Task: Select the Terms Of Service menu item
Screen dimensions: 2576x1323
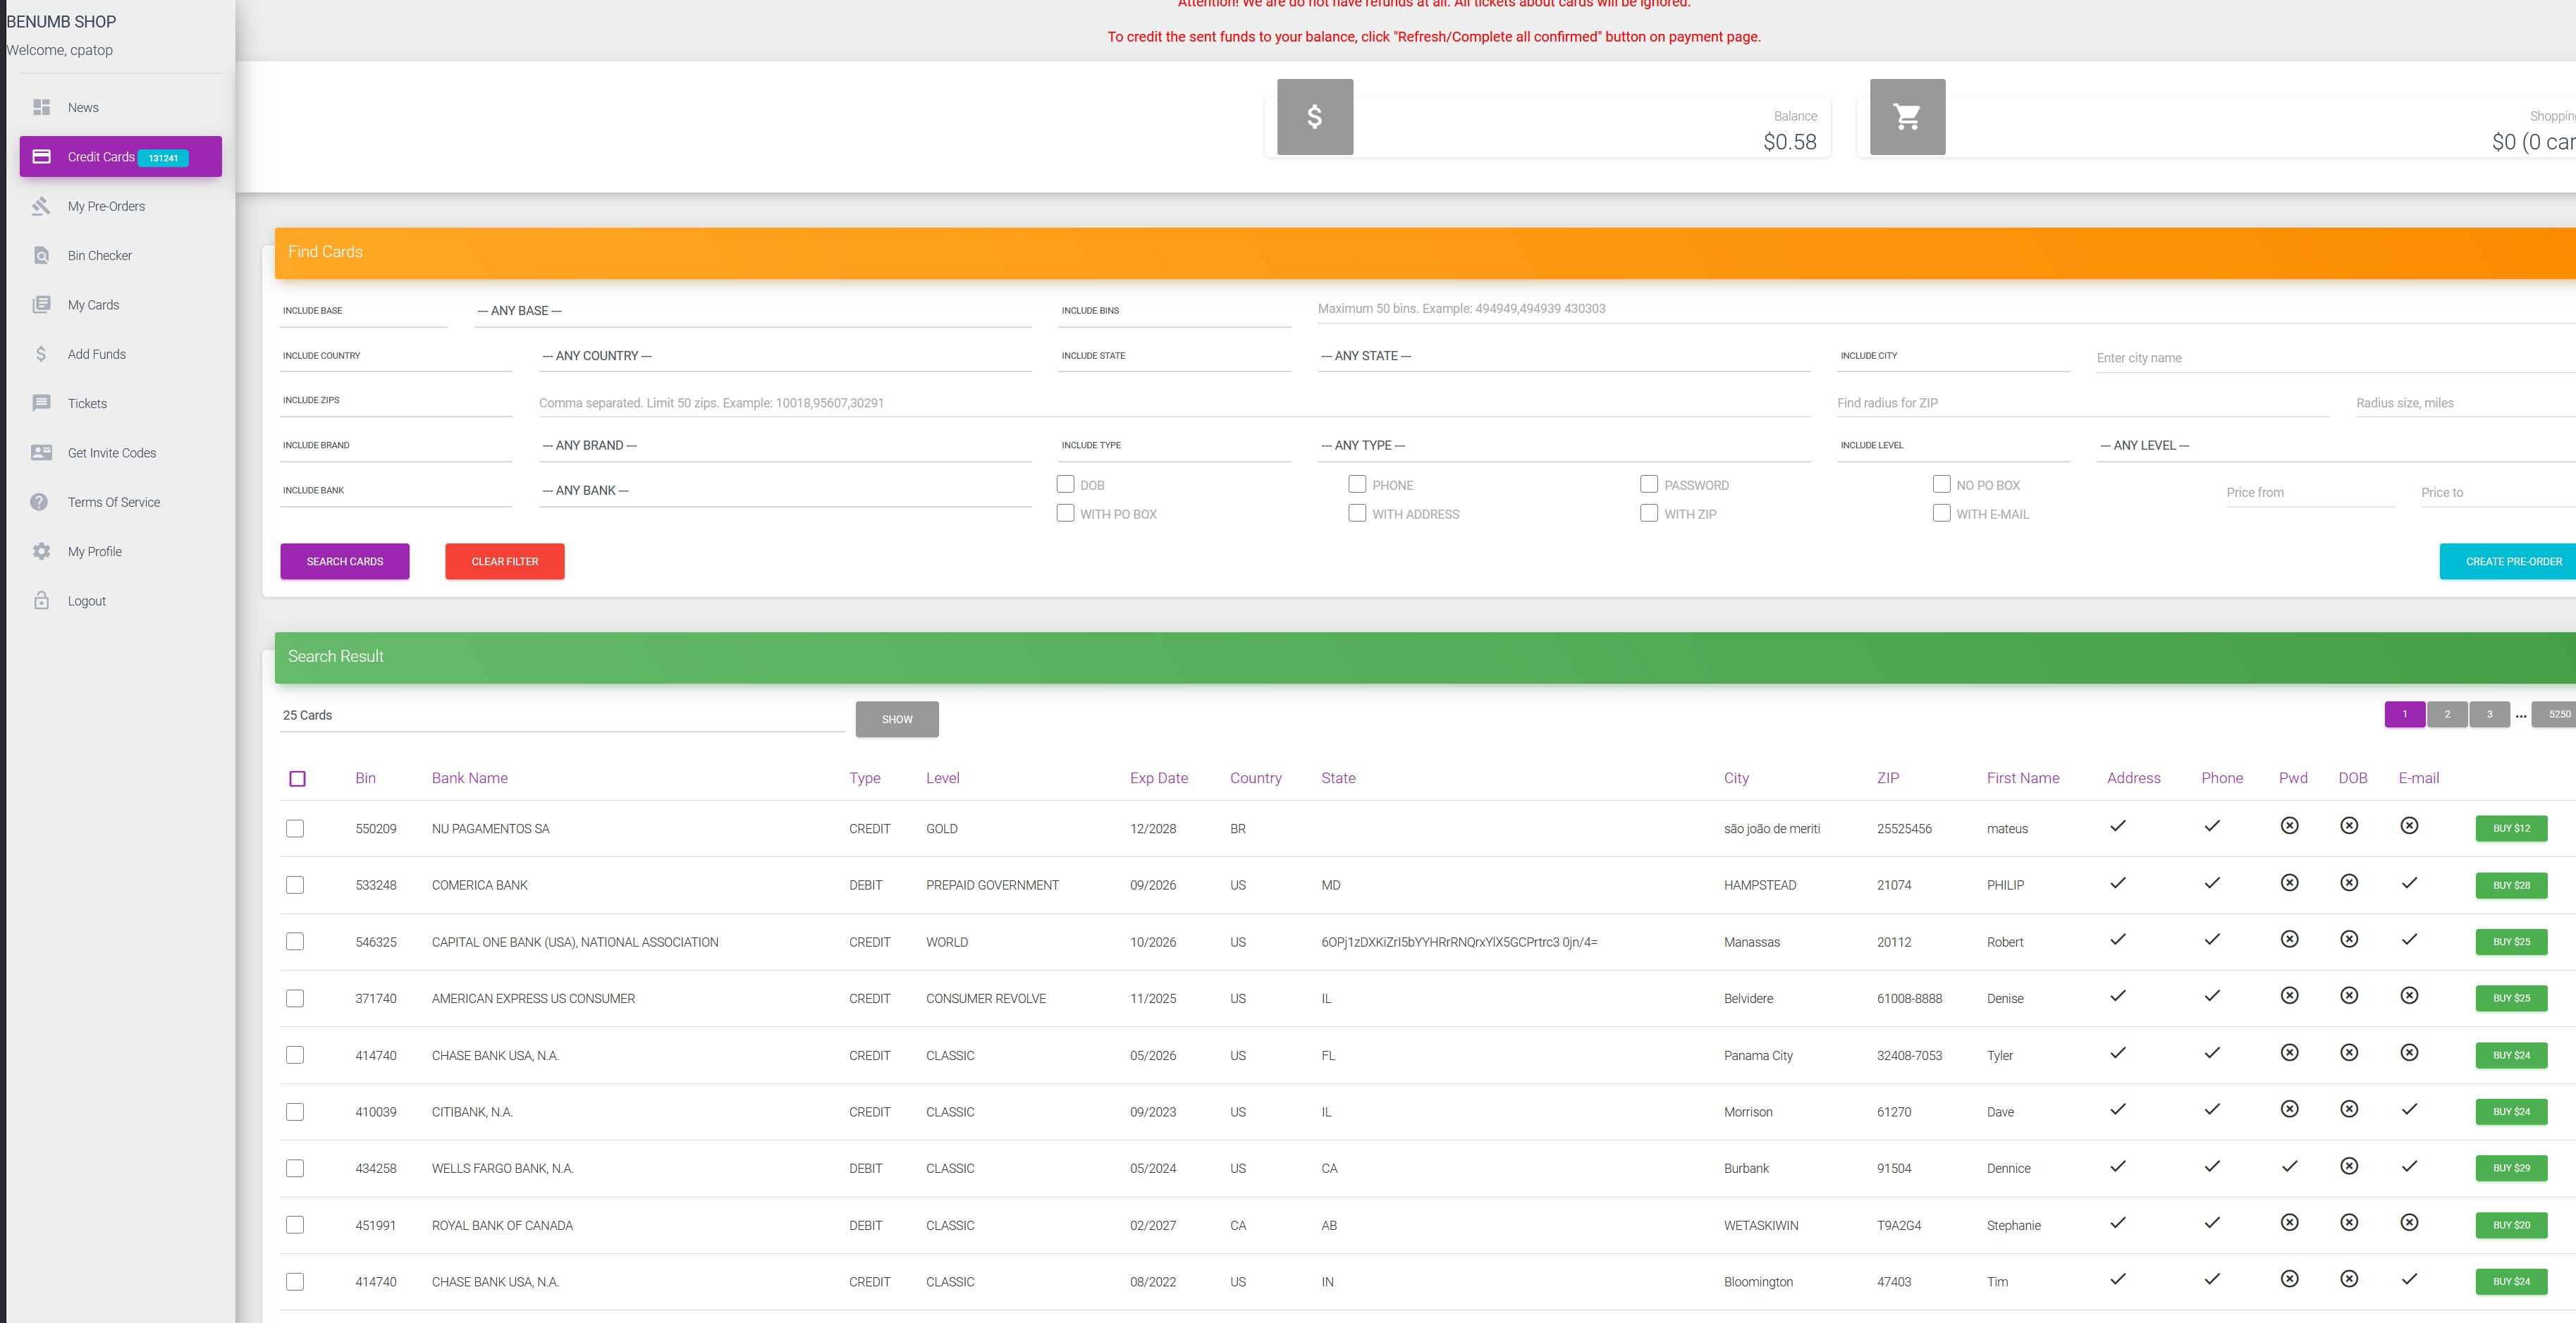Action: [111, 501]
